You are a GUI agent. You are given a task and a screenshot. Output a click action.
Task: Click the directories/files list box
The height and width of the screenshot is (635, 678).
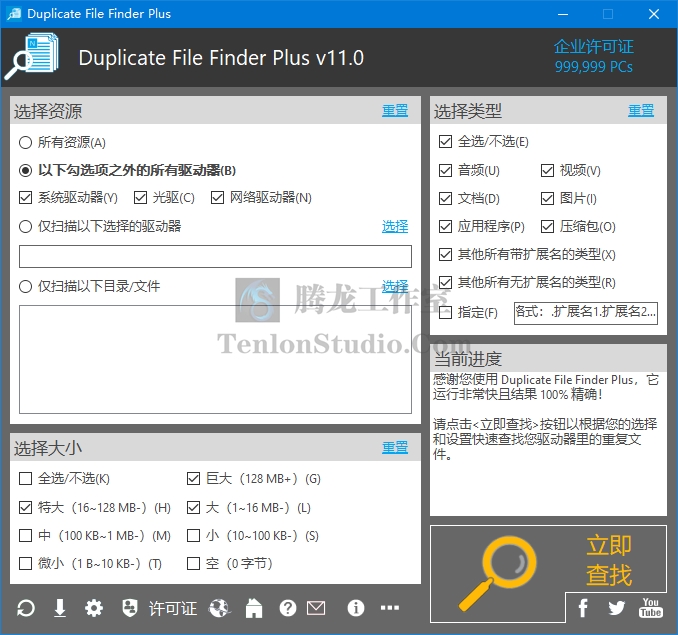(x=215, y=360)
